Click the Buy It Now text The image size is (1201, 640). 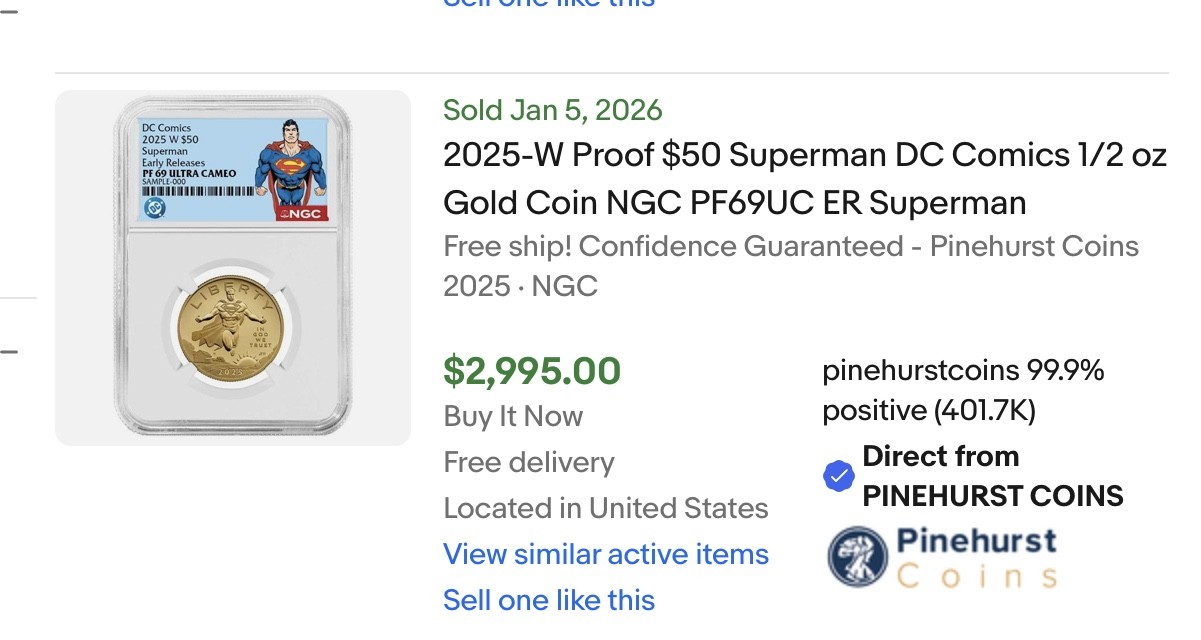[x=513, y=416]
